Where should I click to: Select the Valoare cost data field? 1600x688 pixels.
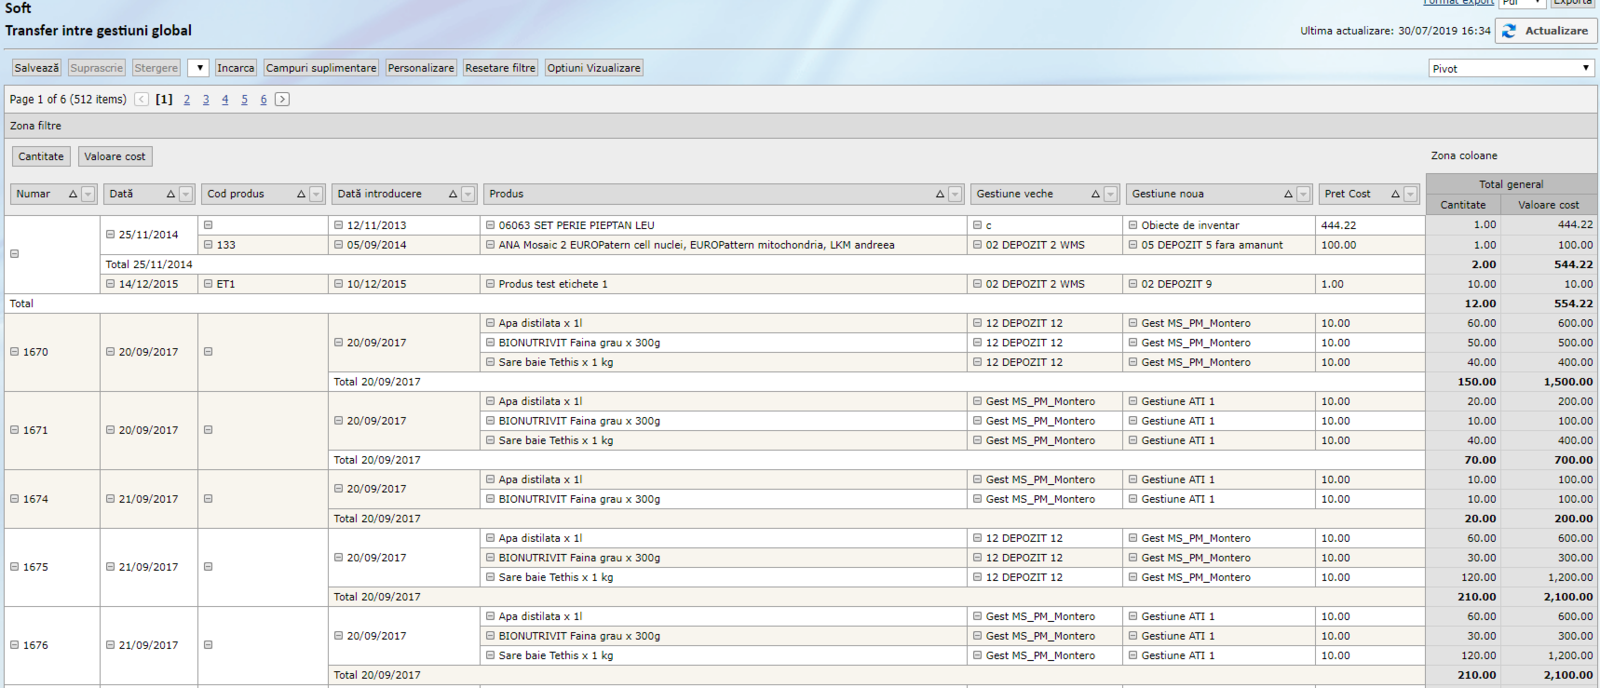tap(115, 157)
